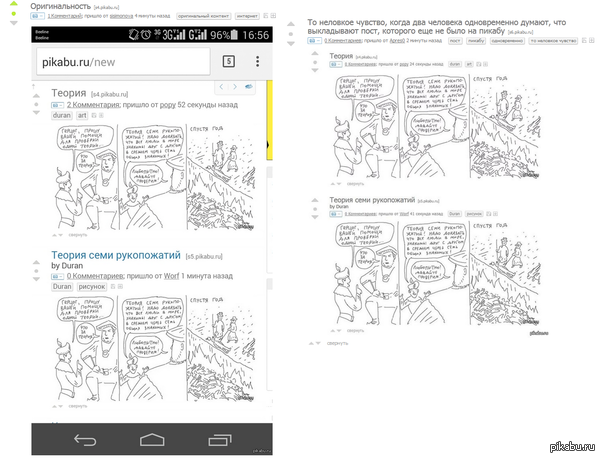Viewport: 600px width, 458px height.
Task: Open comic image of the 1 минута назад post
Action: click(x=155, y=348)
